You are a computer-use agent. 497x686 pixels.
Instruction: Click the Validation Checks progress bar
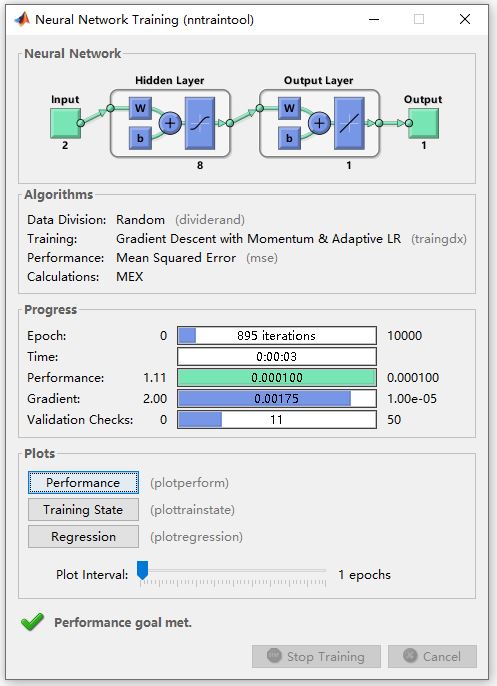coord(276,420)
